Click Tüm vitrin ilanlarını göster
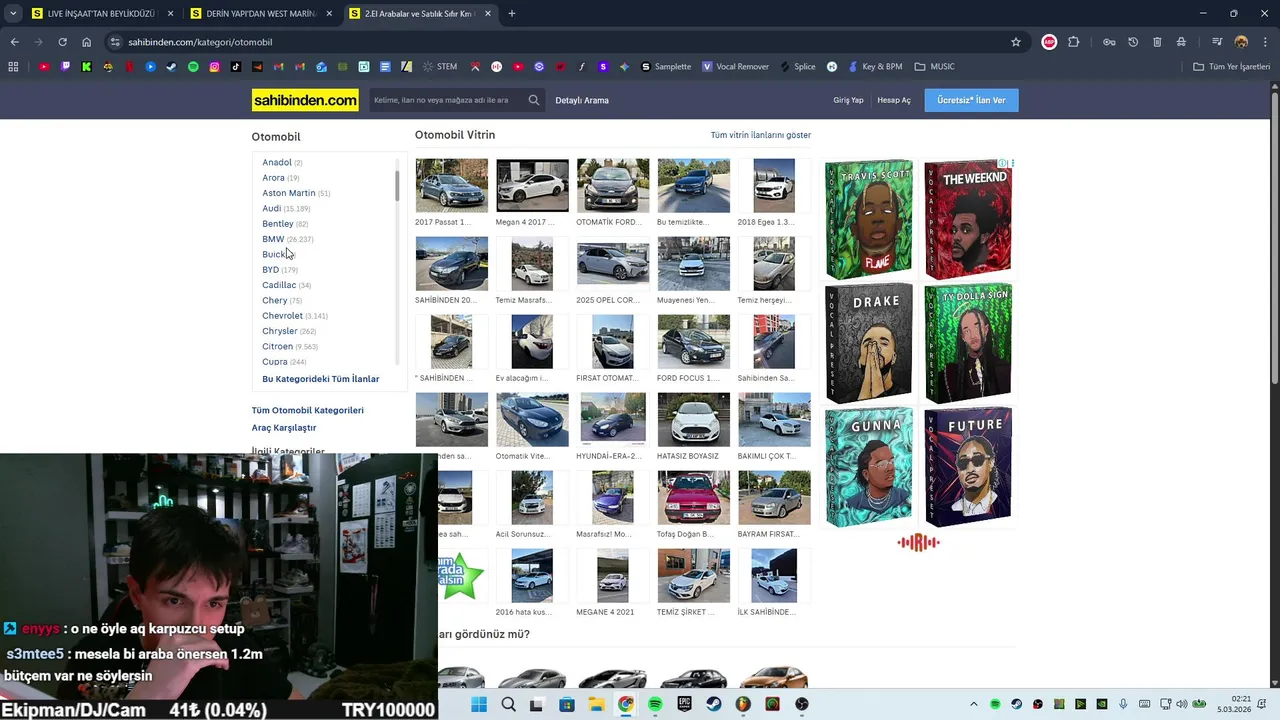Screen dimensions: 1280x720 click(761, 135)
